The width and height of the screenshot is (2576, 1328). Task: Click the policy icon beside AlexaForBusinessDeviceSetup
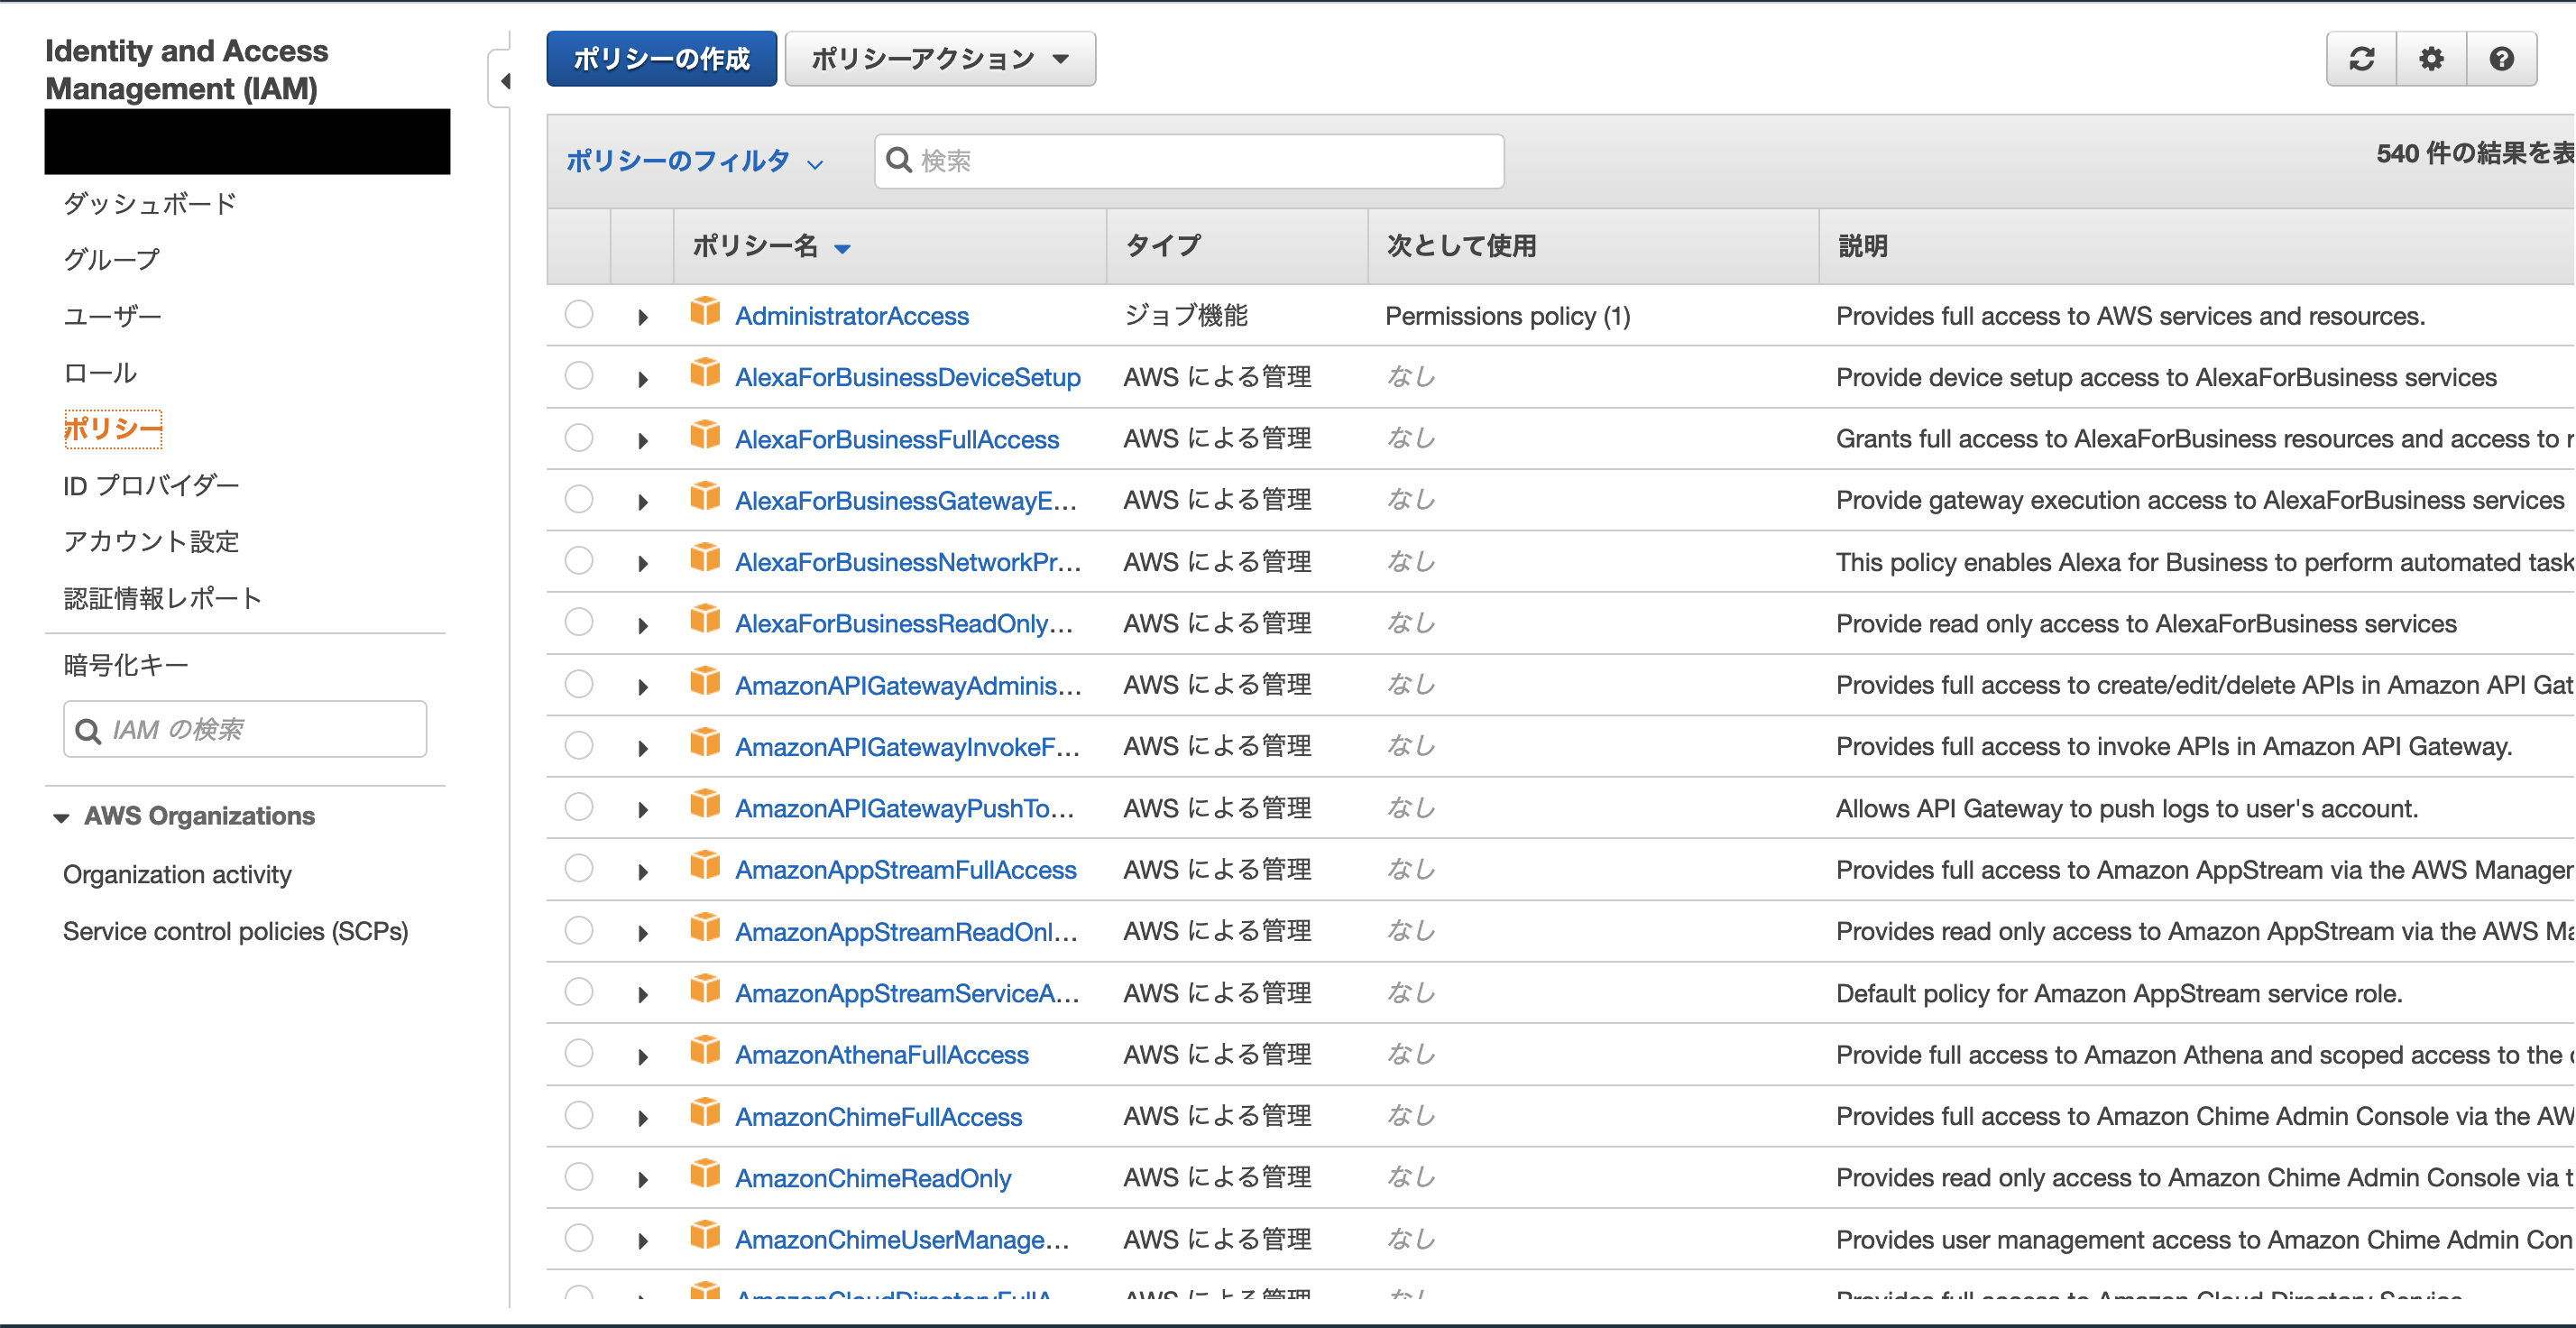click(705, 374)
